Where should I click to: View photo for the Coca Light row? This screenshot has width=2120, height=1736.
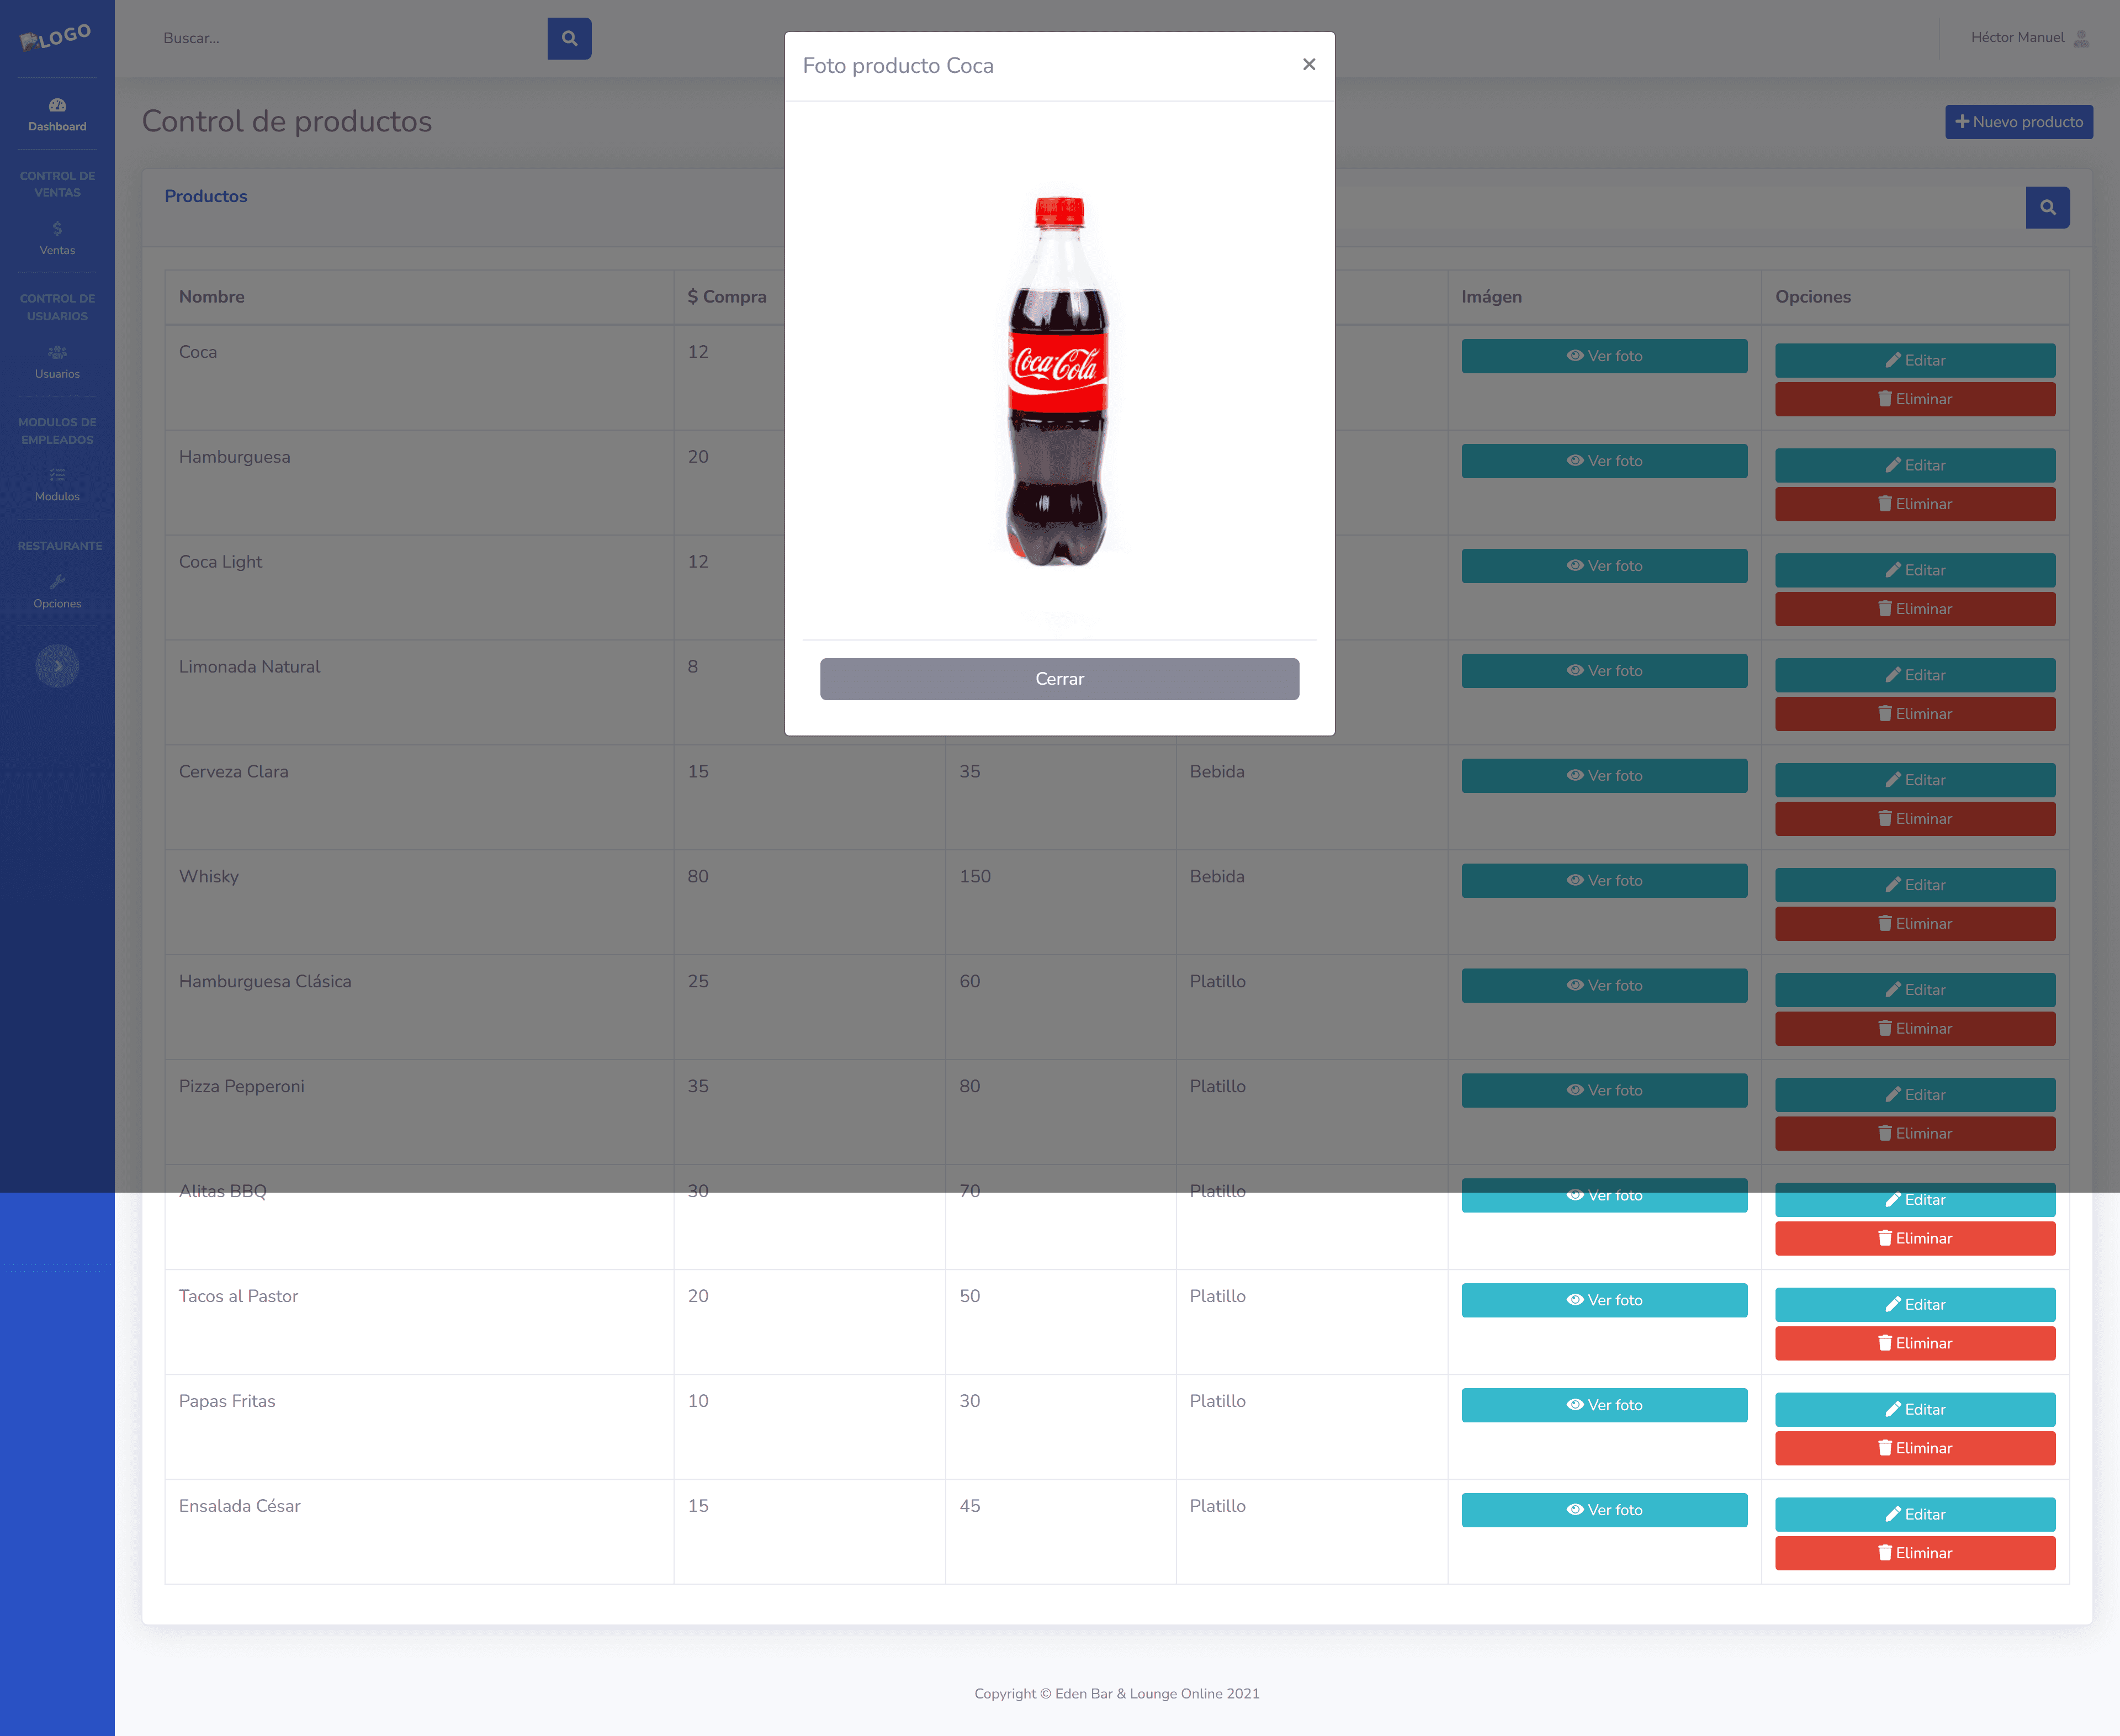coord(1604,566)
